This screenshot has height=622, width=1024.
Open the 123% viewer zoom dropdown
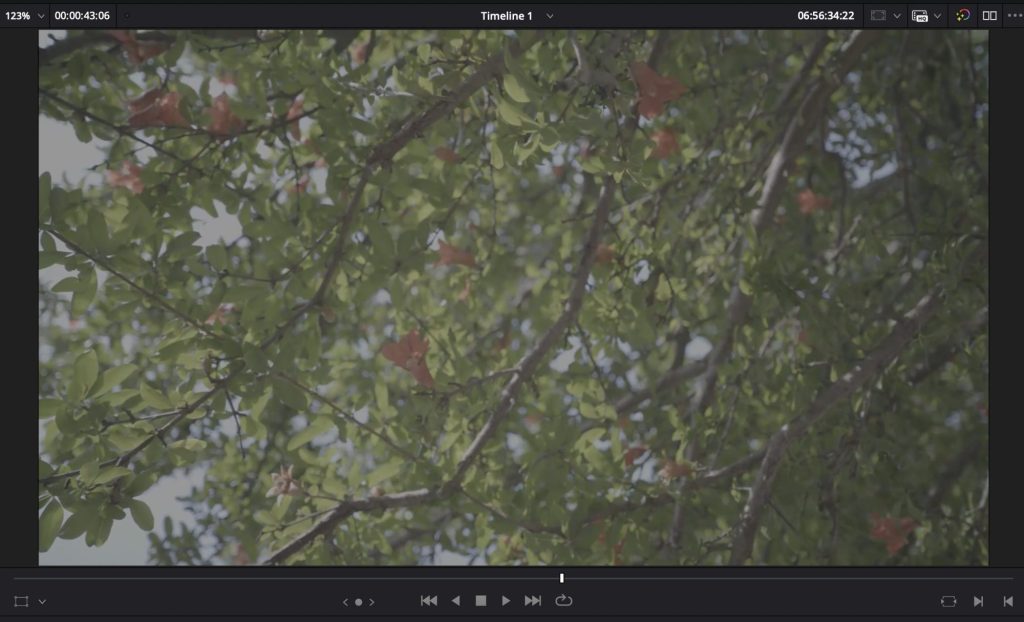pyautogui.click(x=25, y=16)
